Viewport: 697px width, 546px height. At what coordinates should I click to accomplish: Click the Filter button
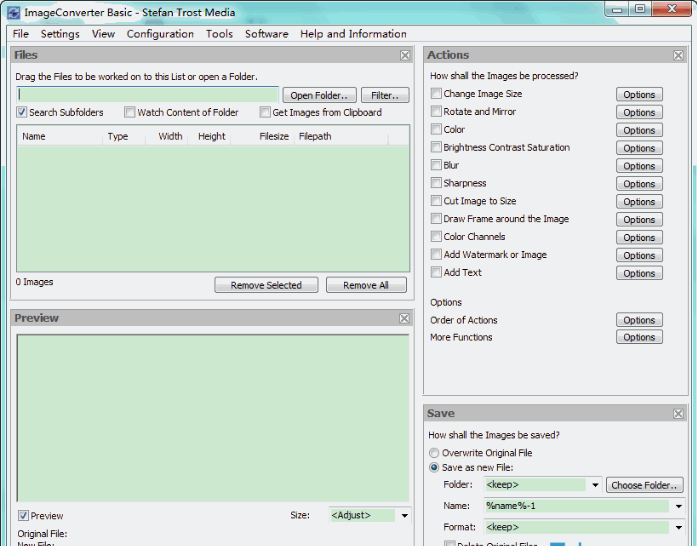[385, 95]
